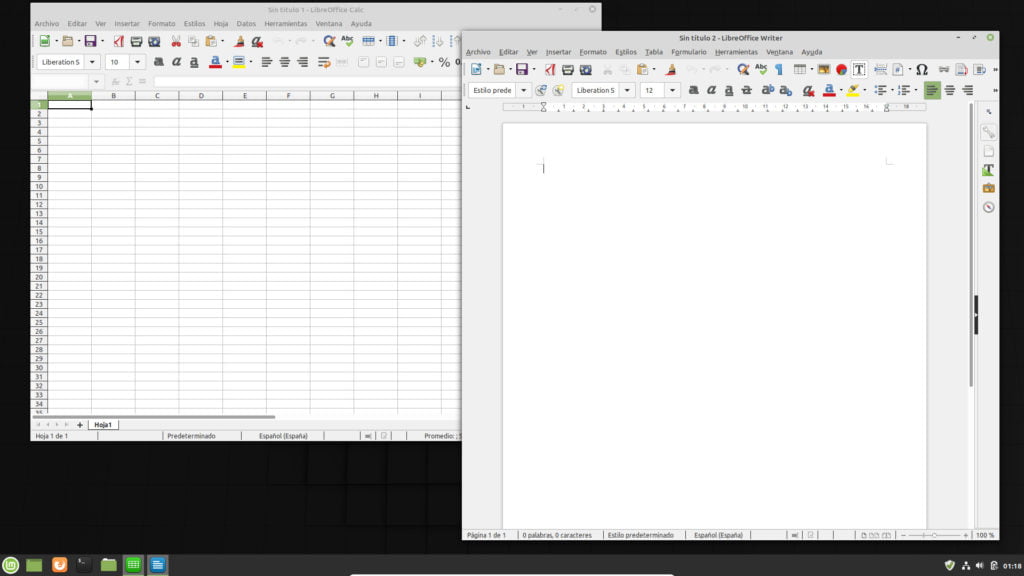Toggle bold in Writer formatting bar
Image resolution: width=1024 pixels, height=576 pixels.
[694, 91]
